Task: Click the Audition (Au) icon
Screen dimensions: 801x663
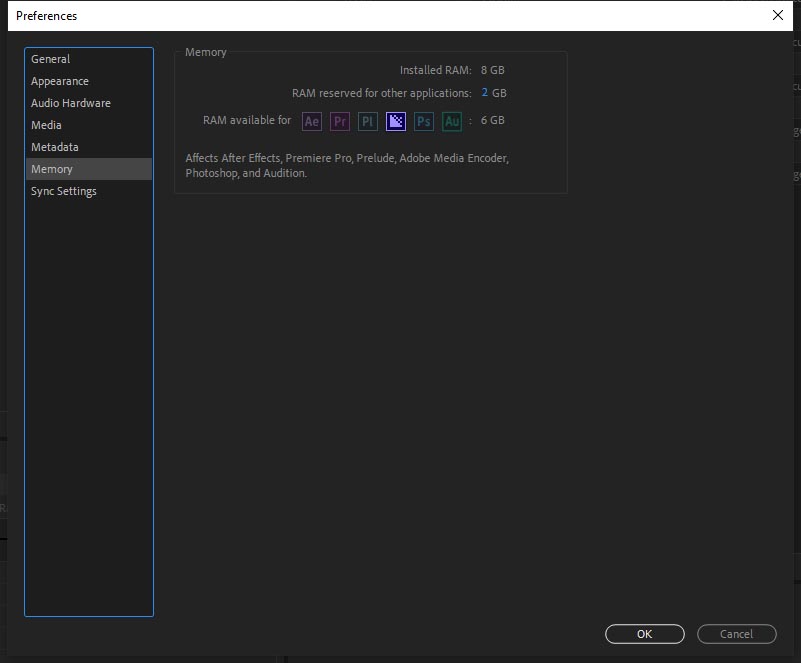Action: click(452, 121)
